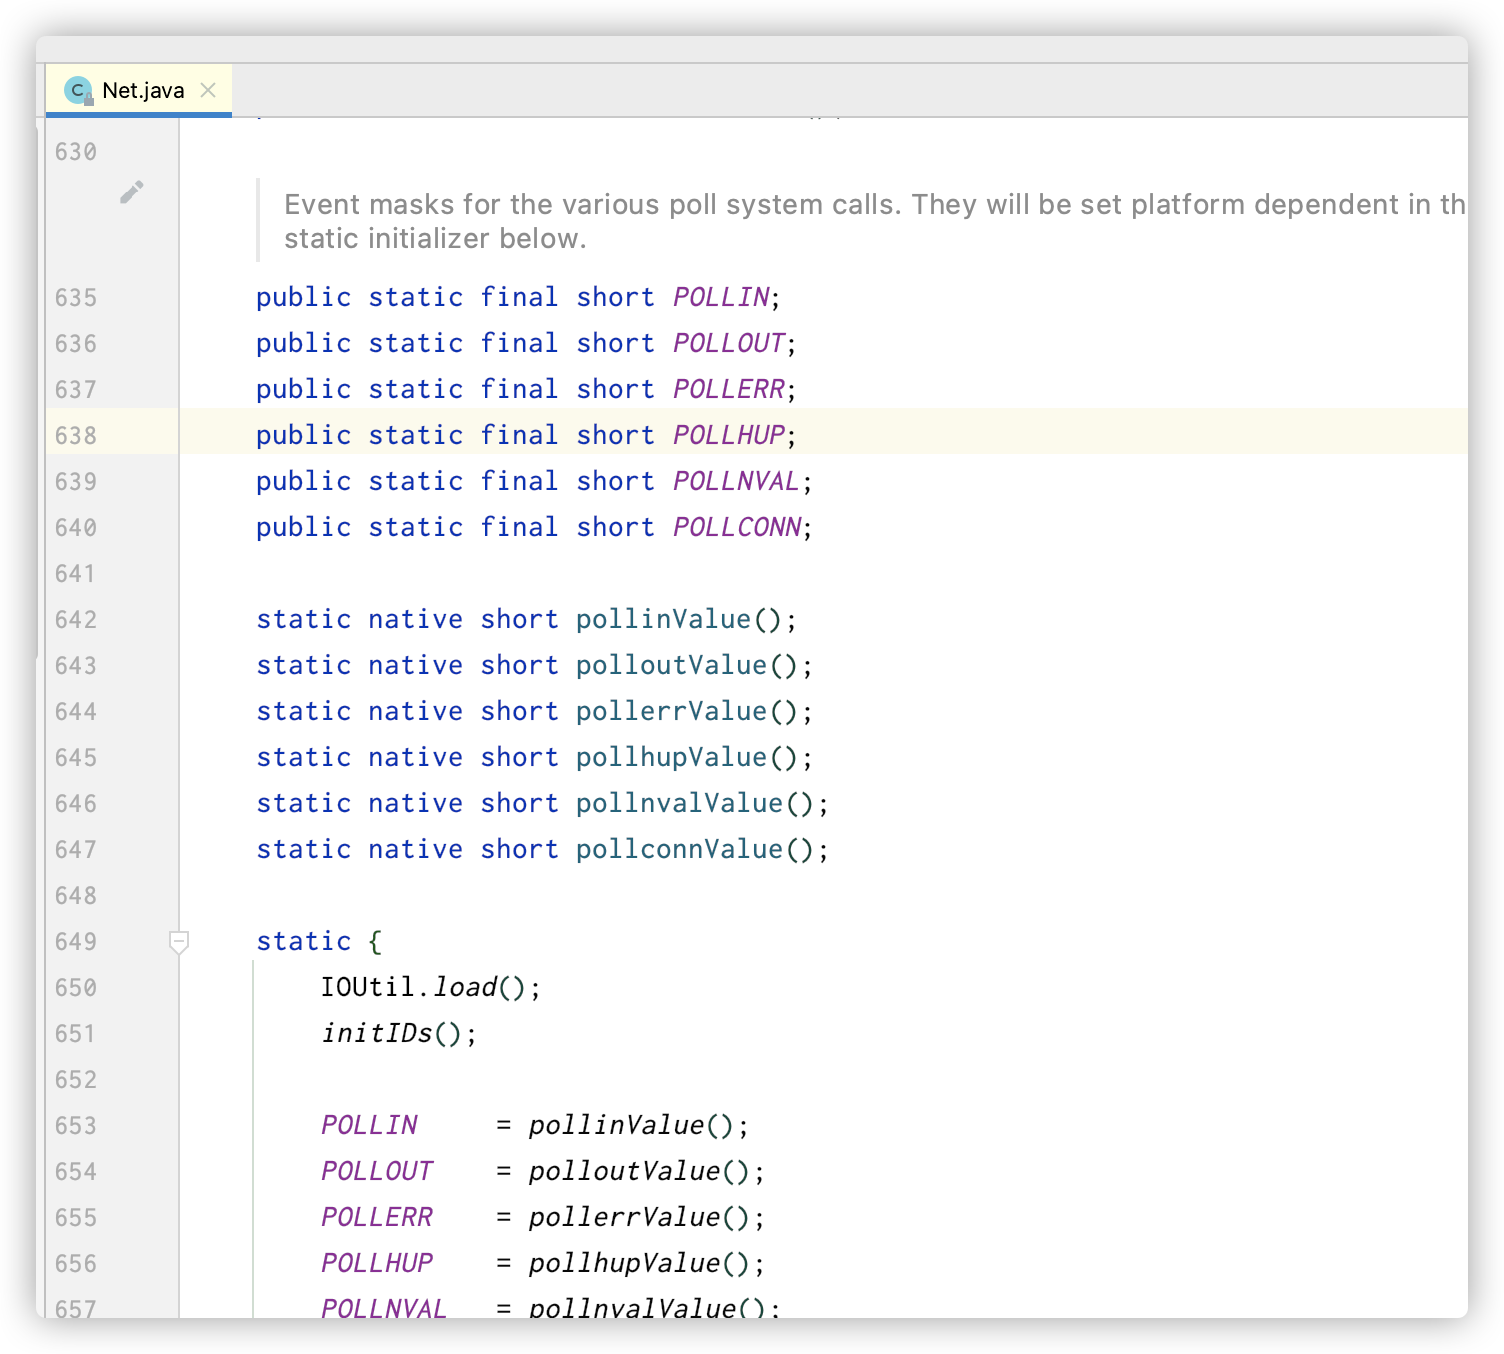The width and height of the screenshot is (1504, 1354).
Task: Click POLLHUP on the highlighted line
Action: 729,435
